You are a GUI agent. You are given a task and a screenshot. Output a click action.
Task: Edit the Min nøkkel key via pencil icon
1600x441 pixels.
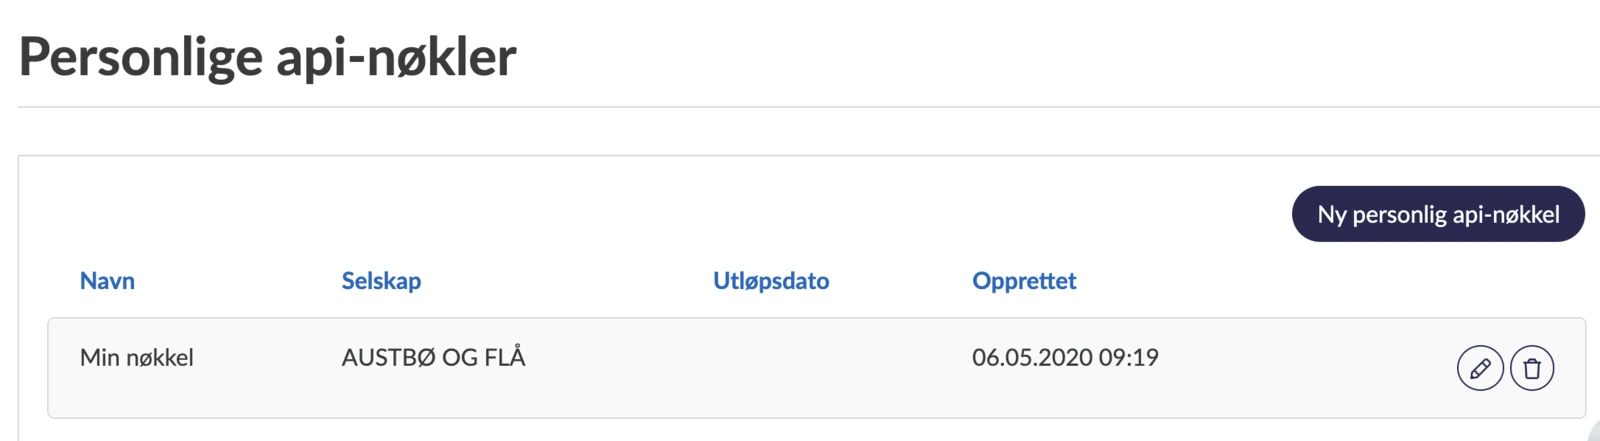pos(1480,369)
